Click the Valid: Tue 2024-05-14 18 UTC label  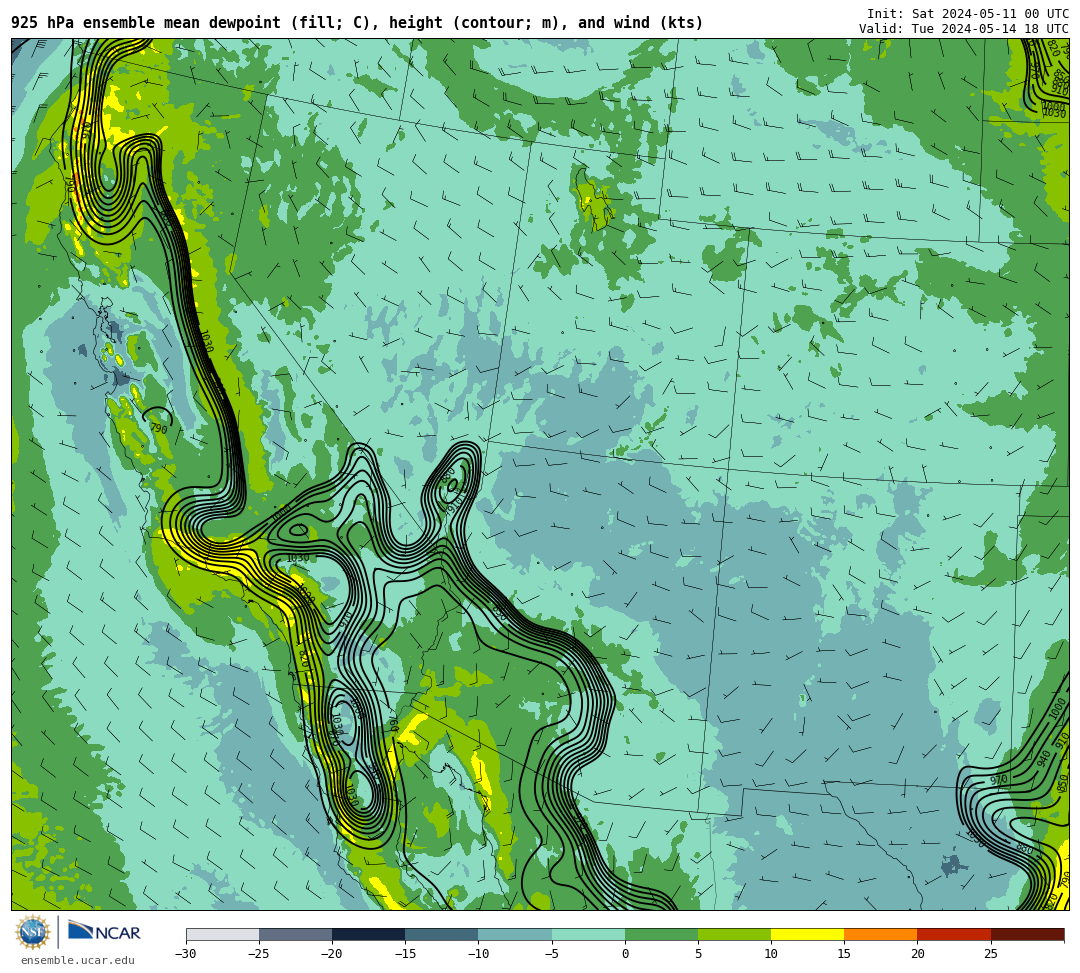[964, 29]
